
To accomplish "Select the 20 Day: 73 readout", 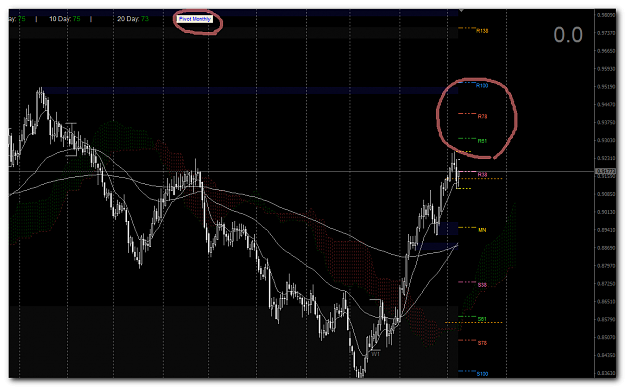I will click(133, 19).
